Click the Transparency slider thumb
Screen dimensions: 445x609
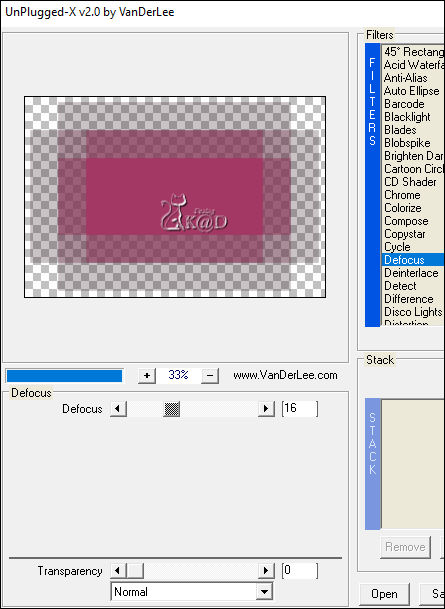135,571
